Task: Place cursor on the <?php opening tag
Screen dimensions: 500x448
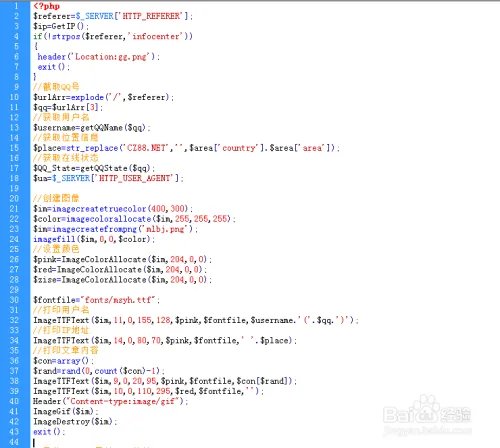Action: click(x=47, y=6)
